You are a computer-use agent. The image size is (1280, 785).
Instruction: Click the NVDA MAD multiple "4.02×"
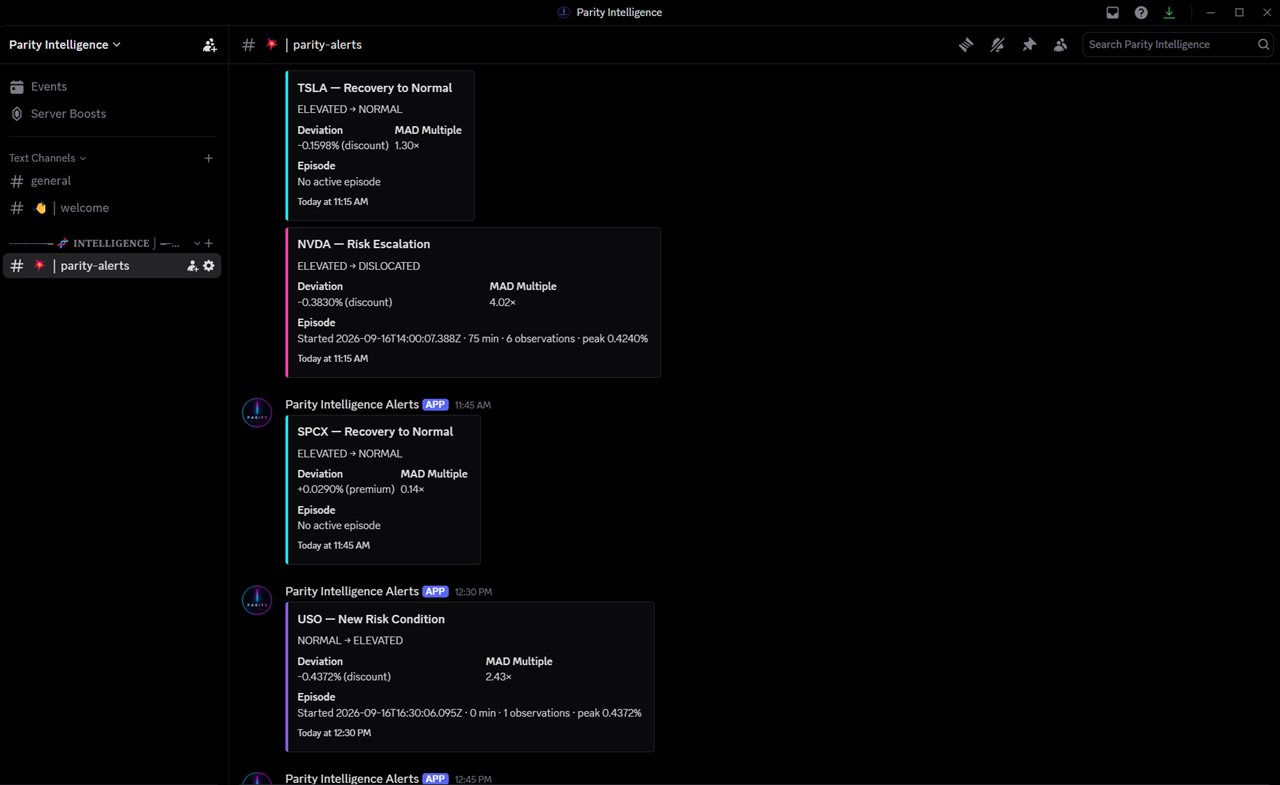coord(502,302)
